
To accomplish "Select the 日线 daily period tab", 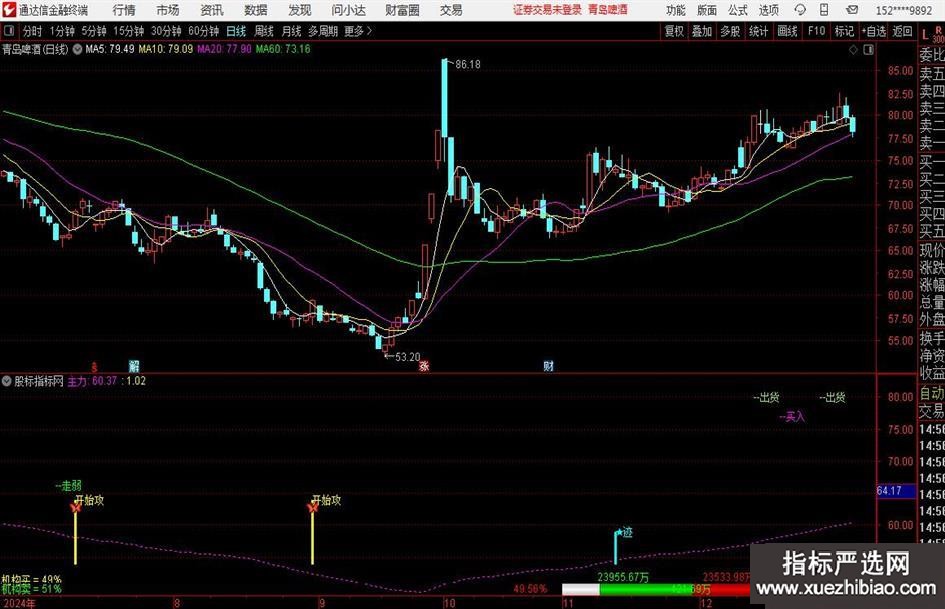I will (236, 31).
